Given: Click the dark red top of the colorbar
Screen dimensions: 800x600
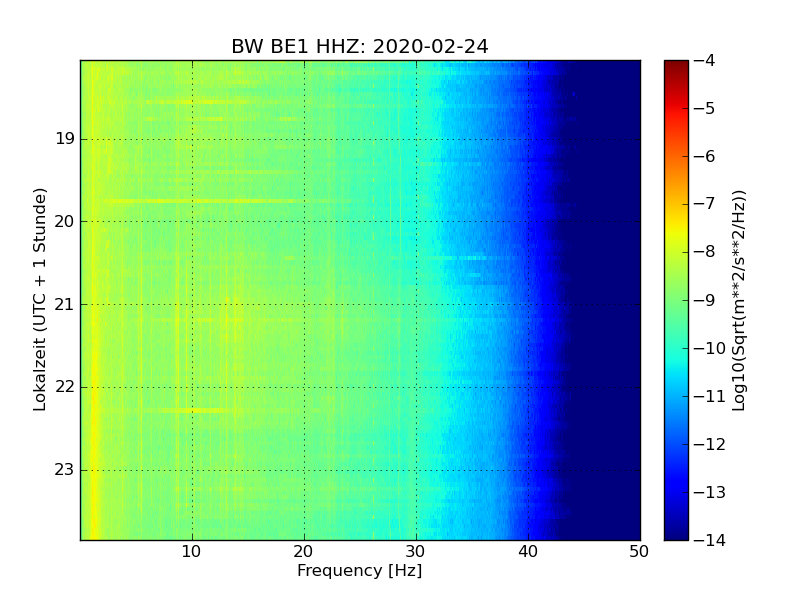Looking at the screenshot, I should [x=676, y=69].
